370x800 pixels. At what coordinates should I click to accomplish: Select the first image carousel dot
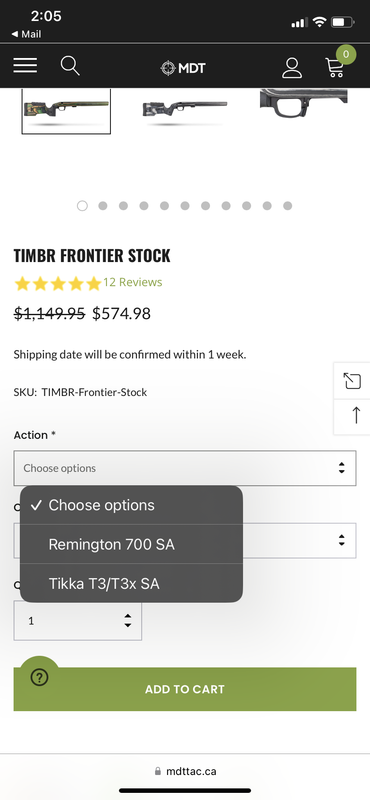click(82, 206)
